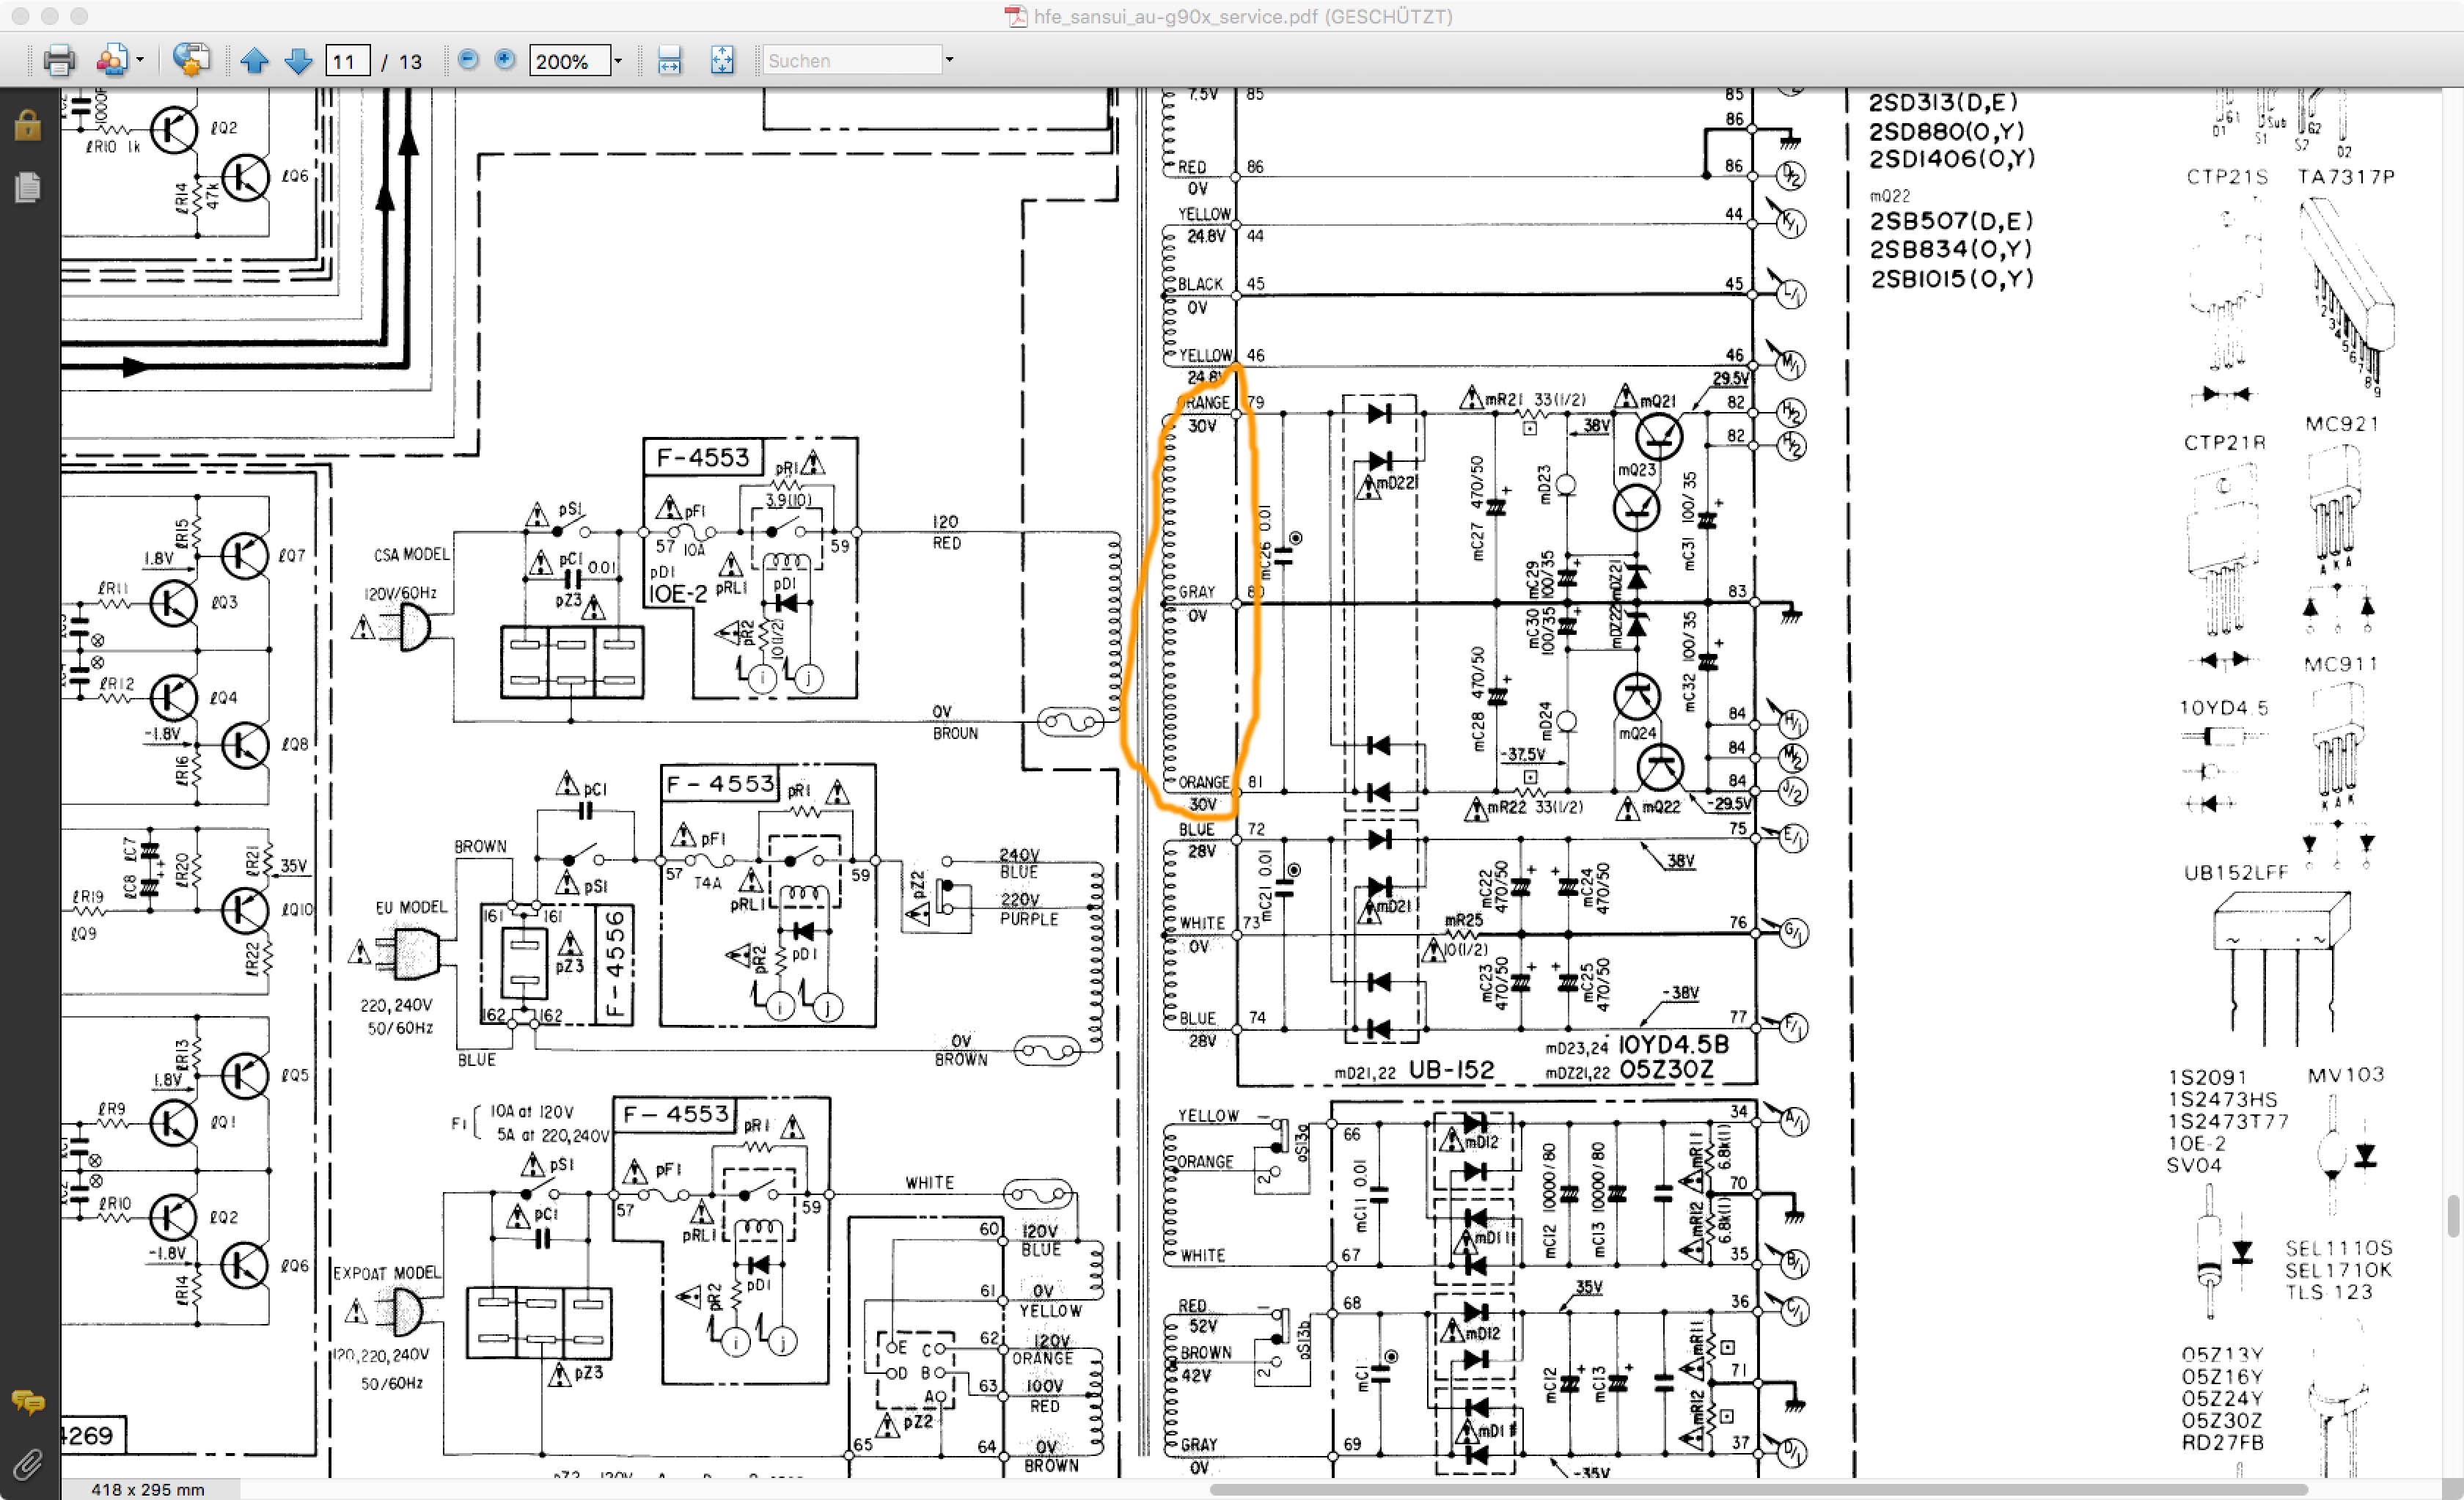Go to previous page with up arrow
Image resolution: width=2464 pixels, height=1500 pixels.
255,61
